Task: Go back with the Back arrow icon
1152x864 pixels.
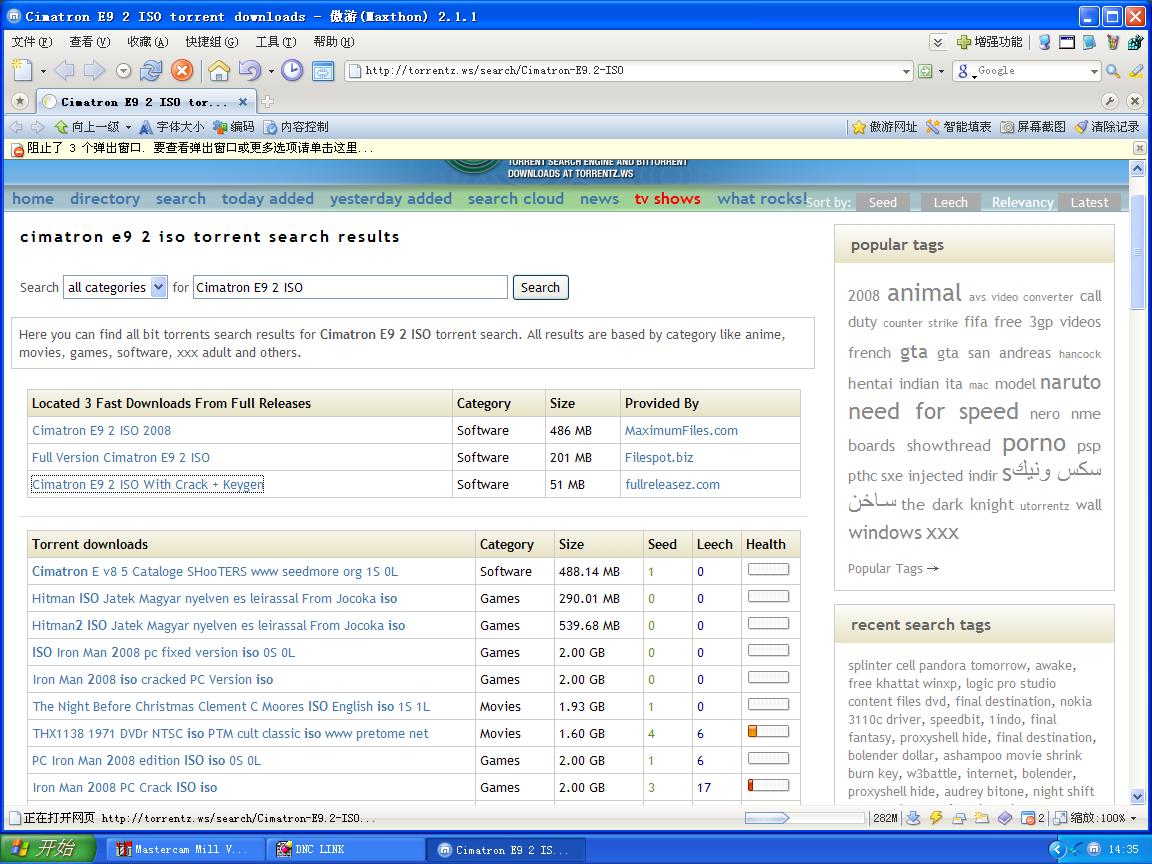Action: [x=65, y=71]
